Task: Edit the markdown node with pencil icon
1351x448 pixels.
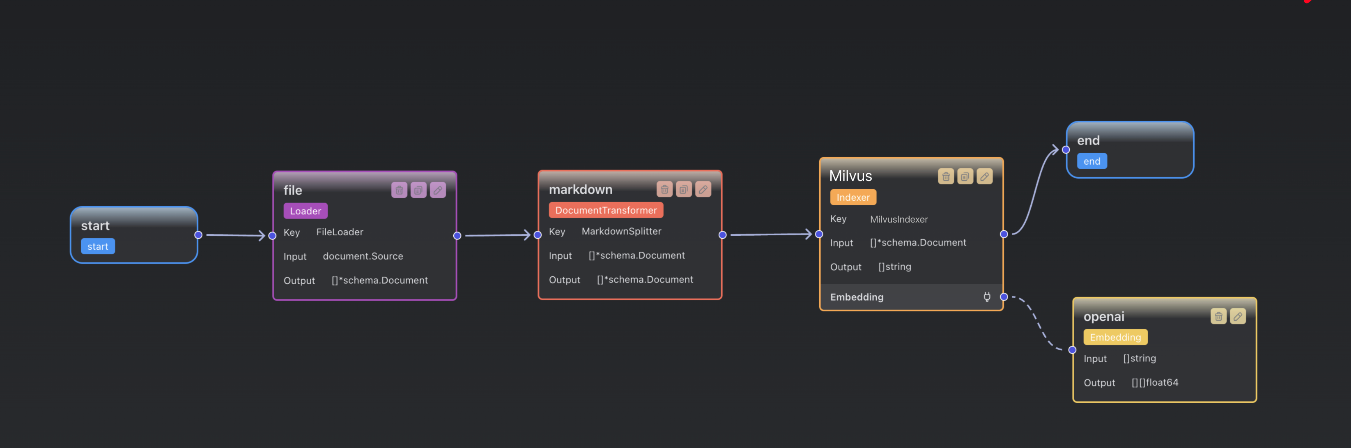Action: tap(703, 189)
